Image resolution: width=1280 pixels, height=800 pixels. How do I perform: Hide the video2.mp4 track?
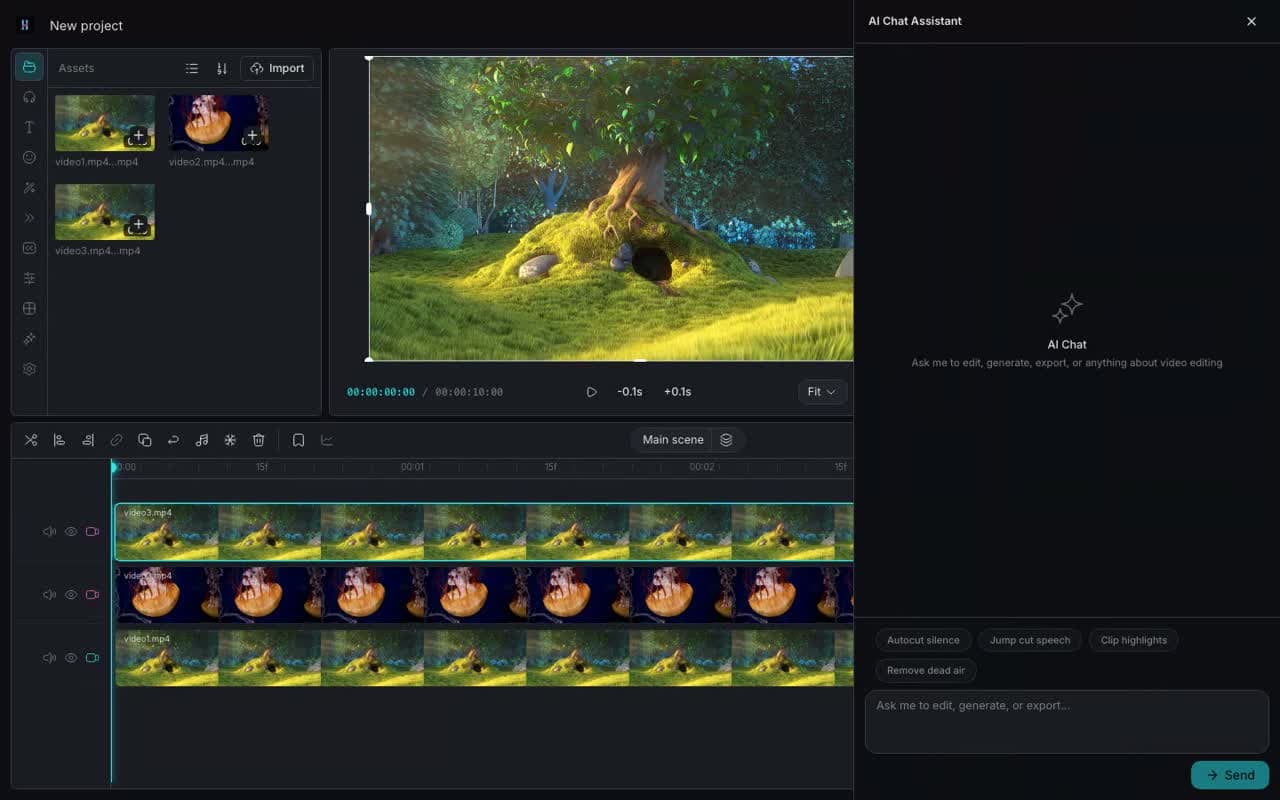pyautogui.click(x=71, y=595)
